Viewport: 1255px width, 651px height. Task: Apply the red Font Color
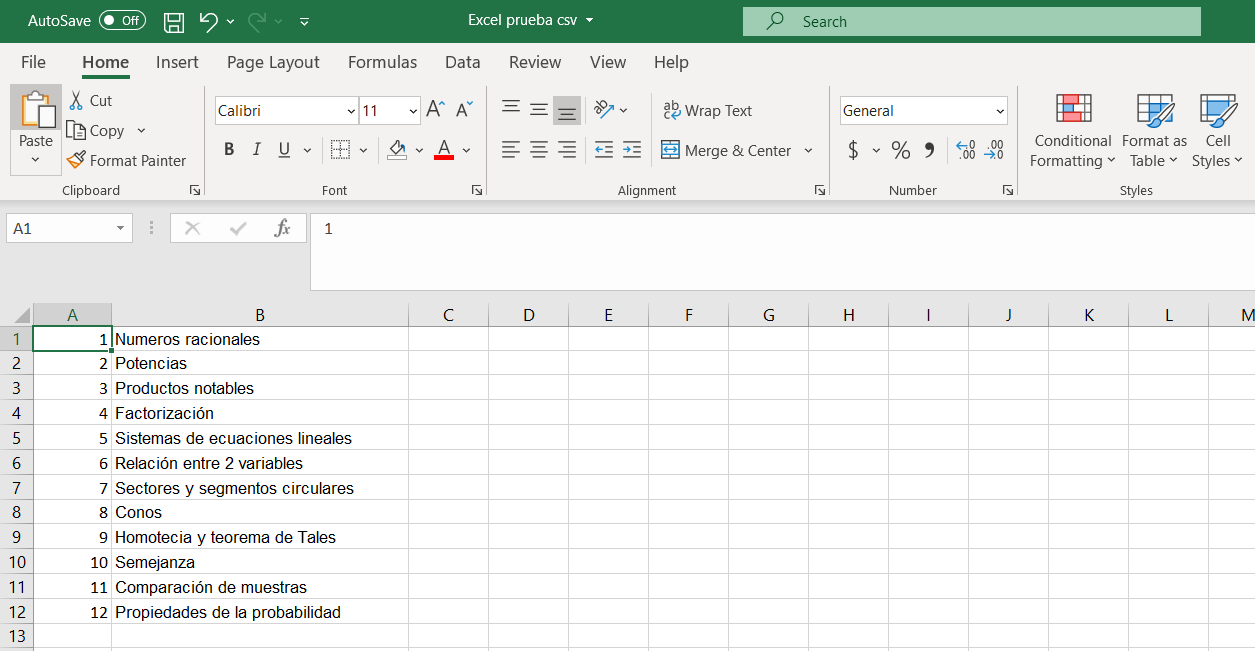click(x=444, y=150)
